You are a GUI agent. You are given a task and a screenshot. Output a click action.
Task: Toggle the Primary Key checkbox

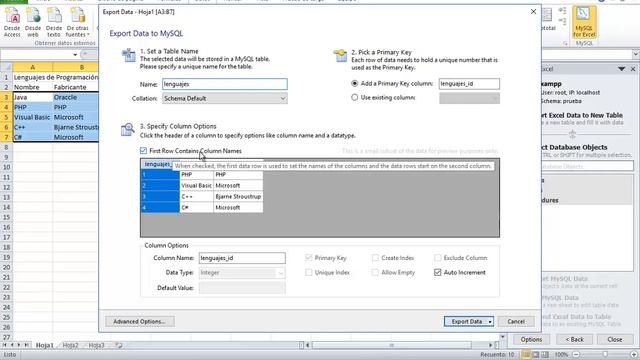tap(309, 258)
